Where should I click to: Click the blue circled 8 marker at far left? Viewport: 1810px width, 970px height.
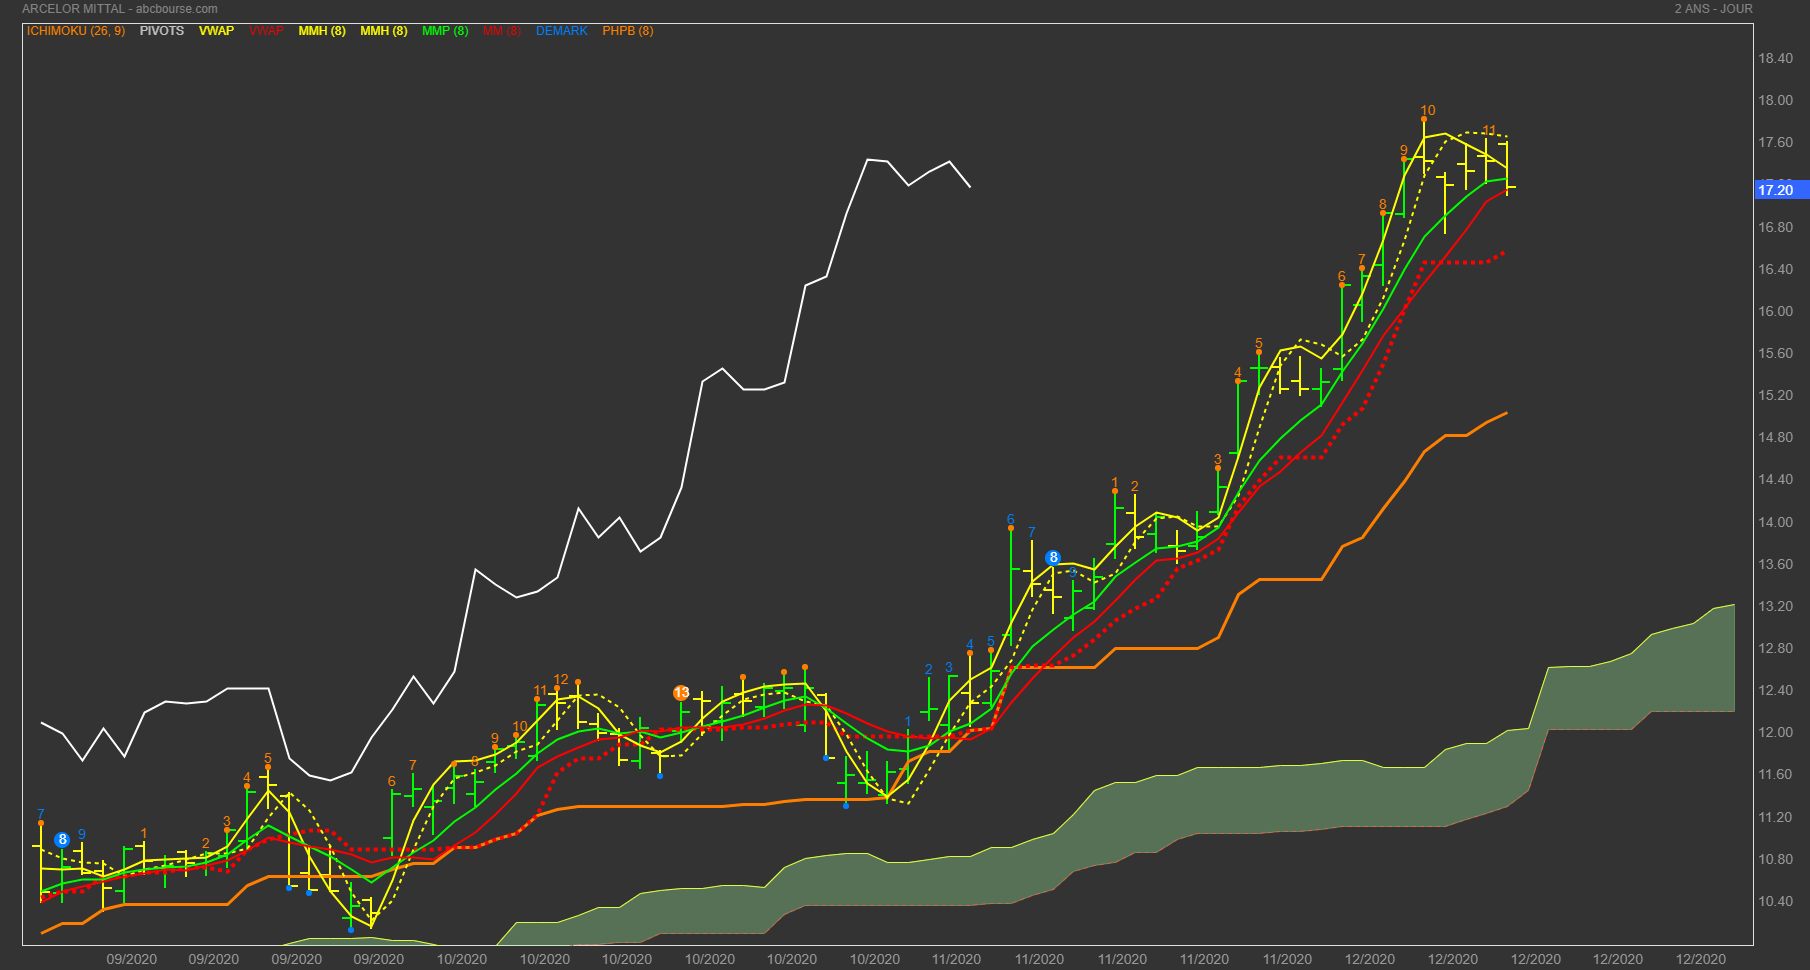pos(62,840)
